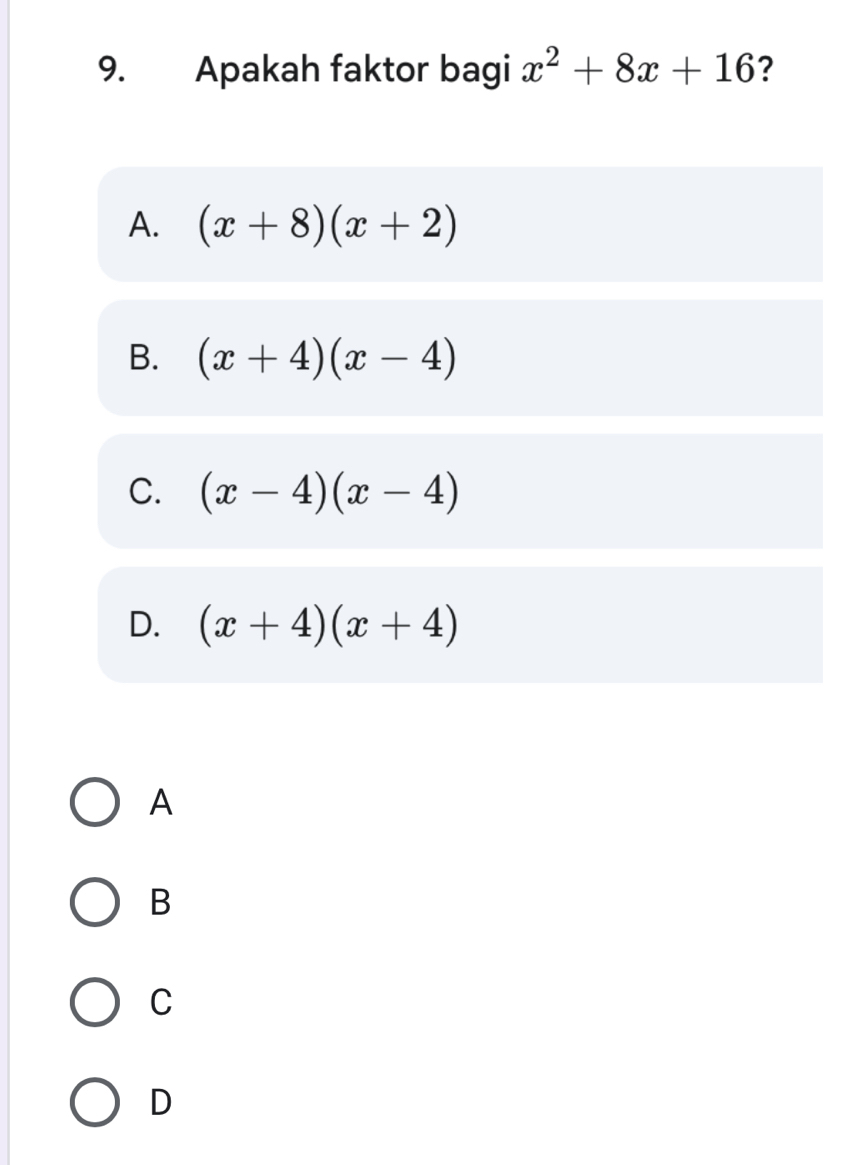This screenshot has width=867, height=1165.
Task: Select radio button D
Action: (95, 1103)
